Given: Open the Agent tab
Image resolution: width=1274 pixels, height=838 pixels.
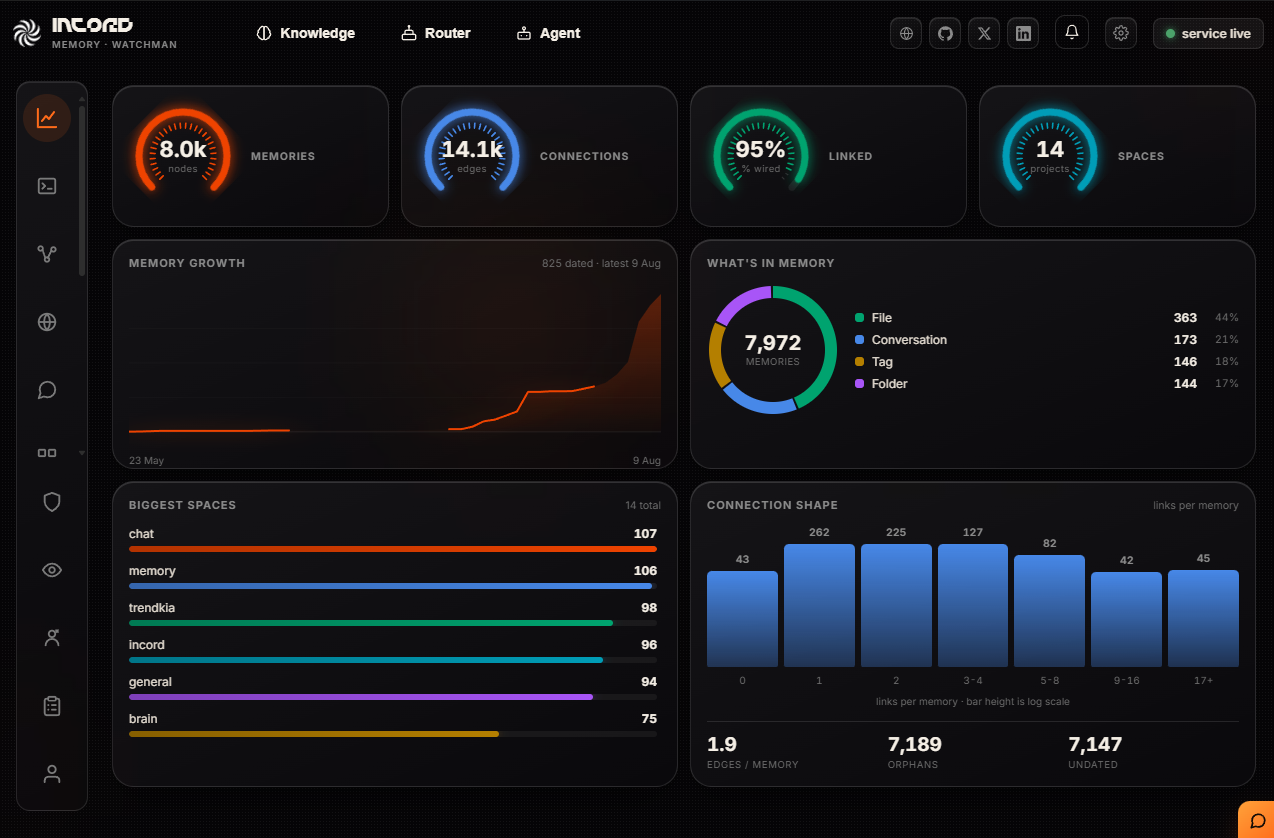Looking at the screenshot, I should click(x=549, y=33).
